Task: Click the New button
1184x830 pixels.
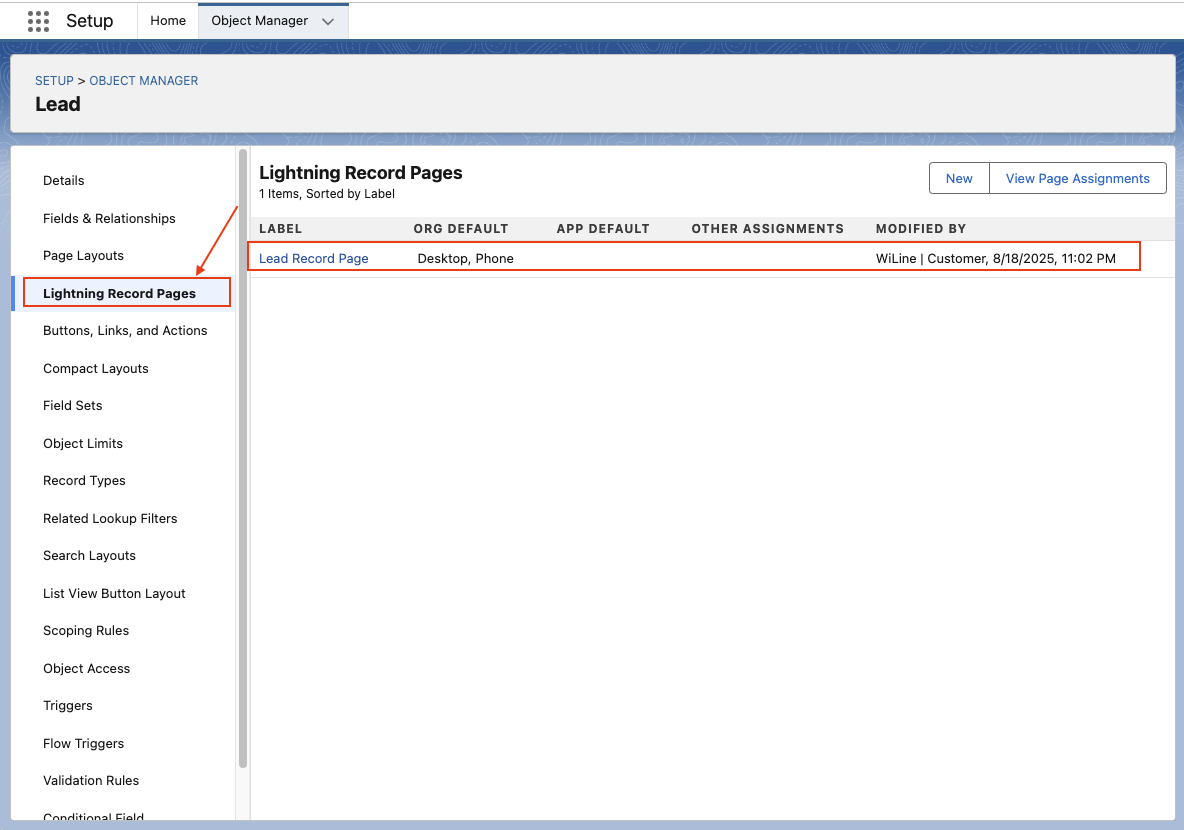Action: 958,178
